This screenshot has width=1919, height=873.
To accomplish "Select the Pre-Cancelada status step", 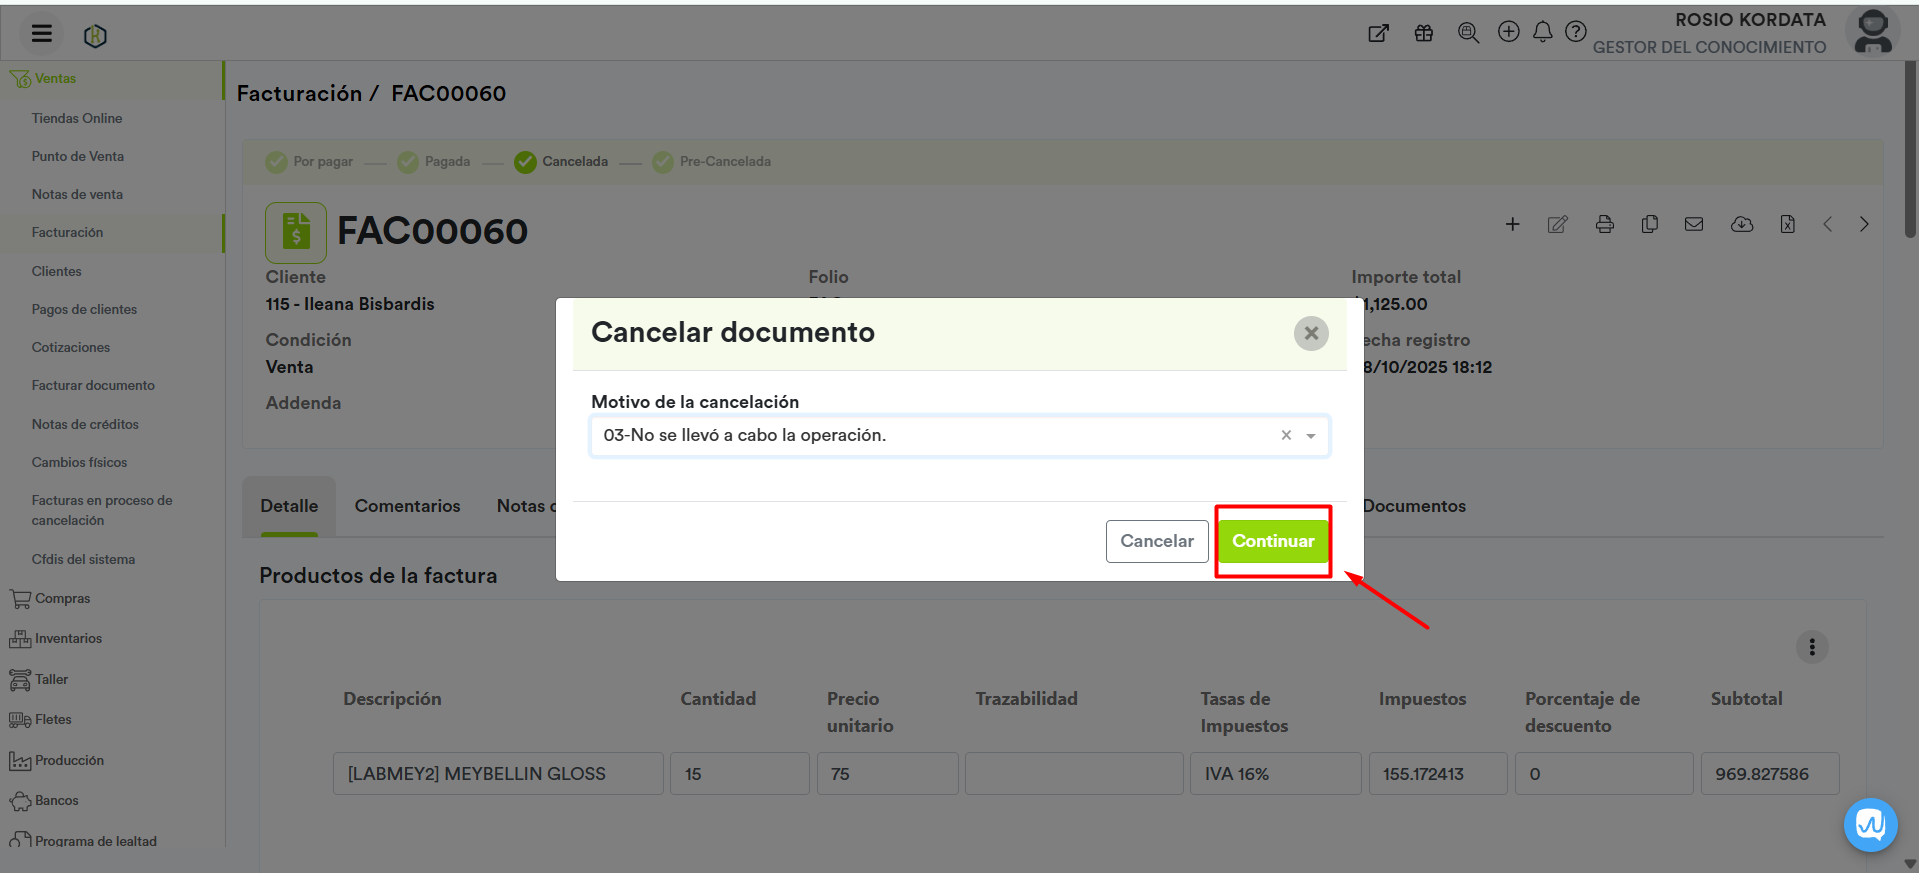I will [711, 162].
